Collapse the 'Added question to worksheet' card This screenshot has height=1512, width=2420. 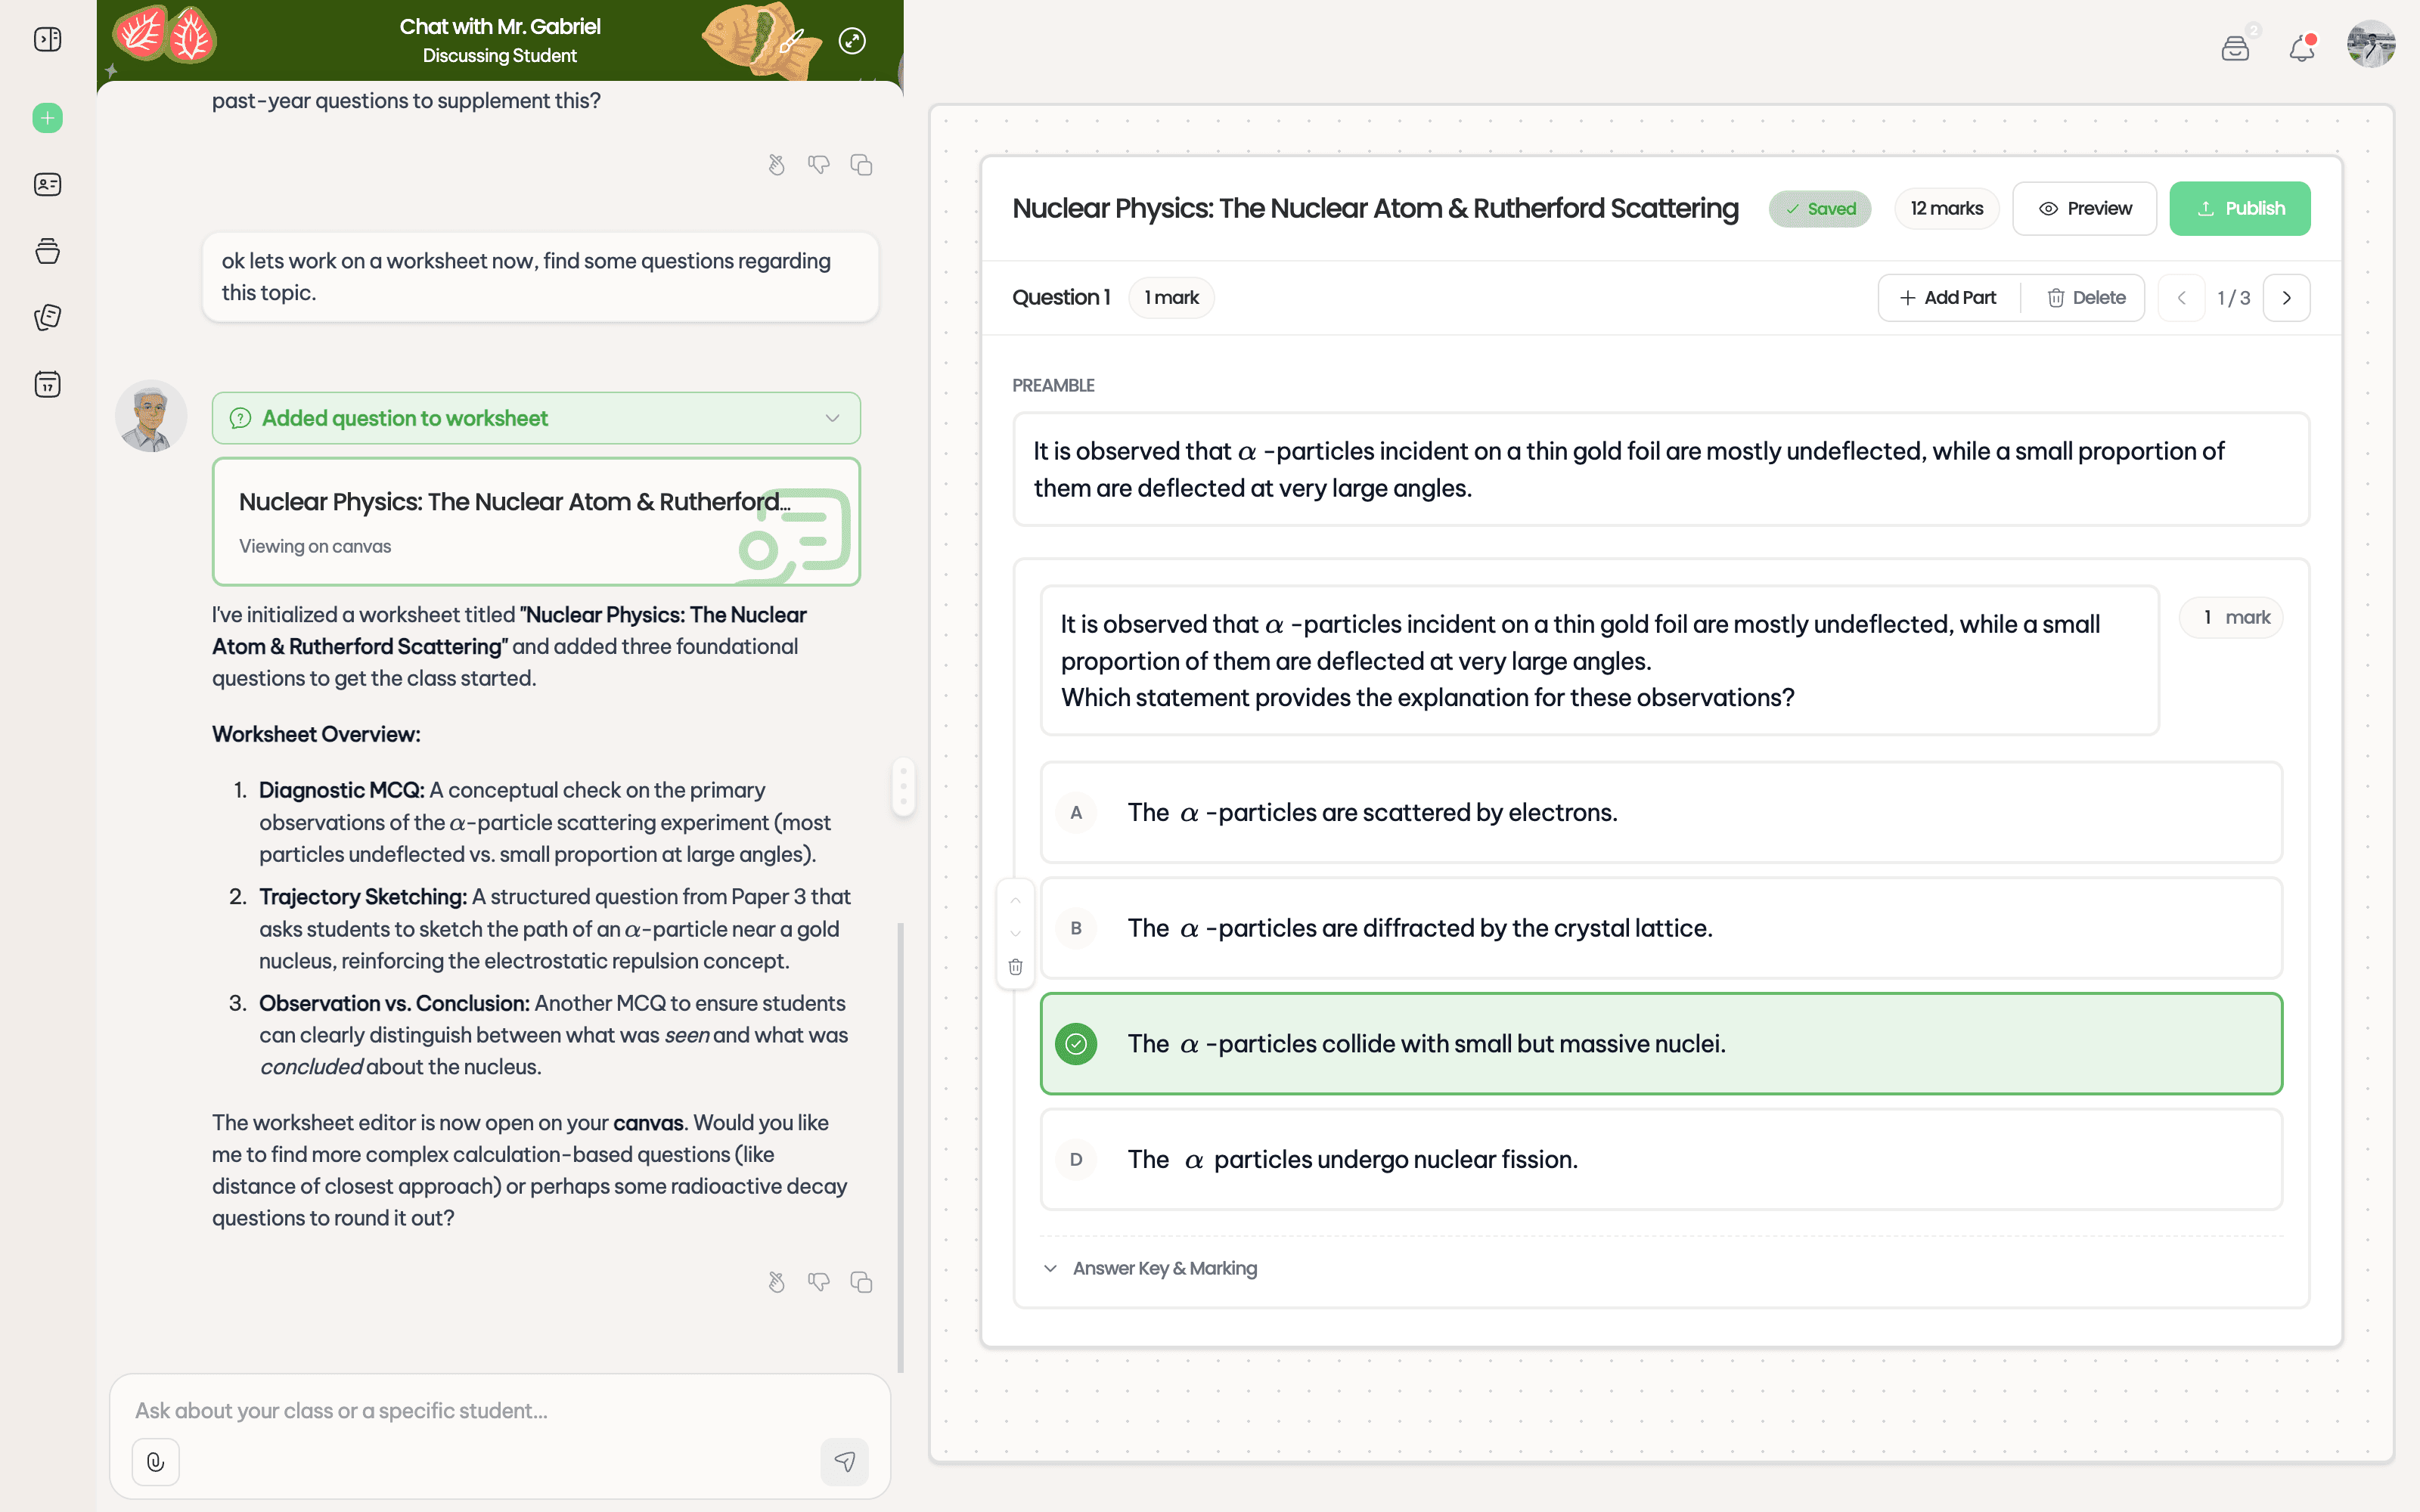[832, 418]
